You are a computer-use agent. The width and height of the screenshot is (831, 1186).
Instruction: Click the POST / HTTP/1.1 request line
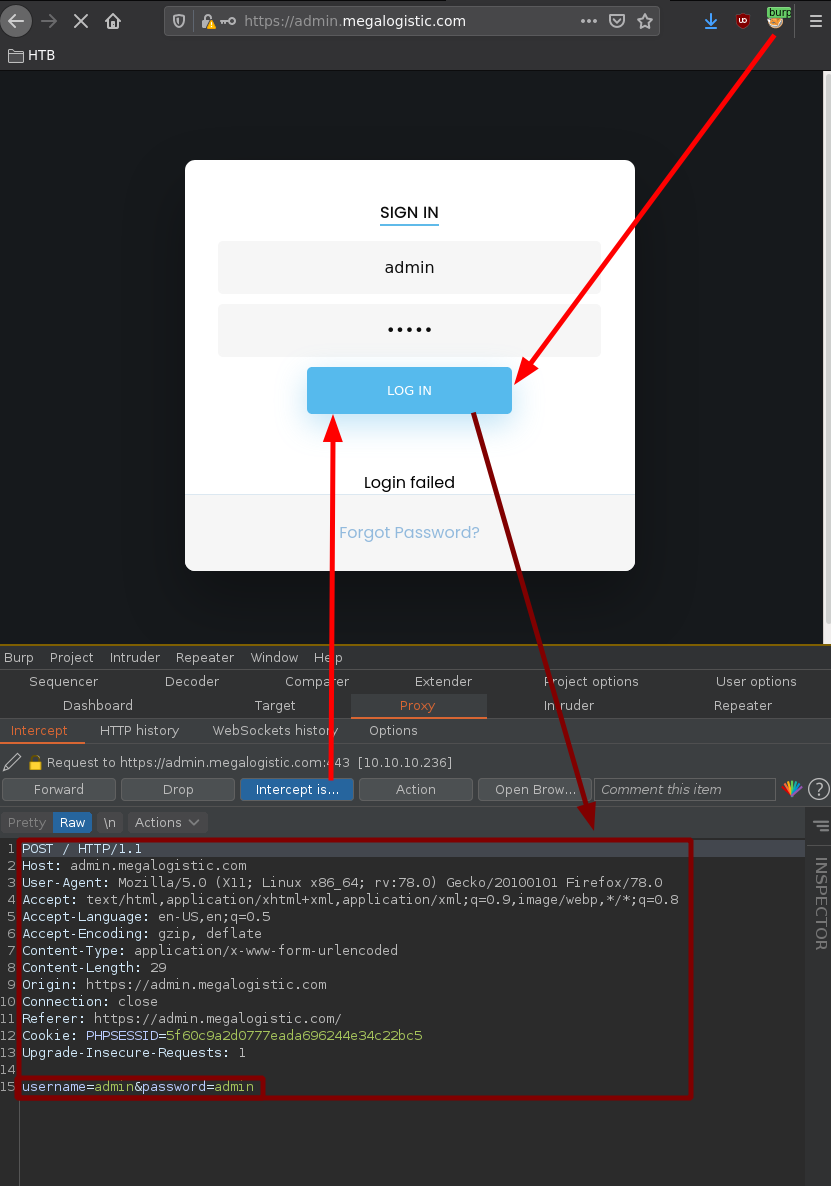point(82,849)
